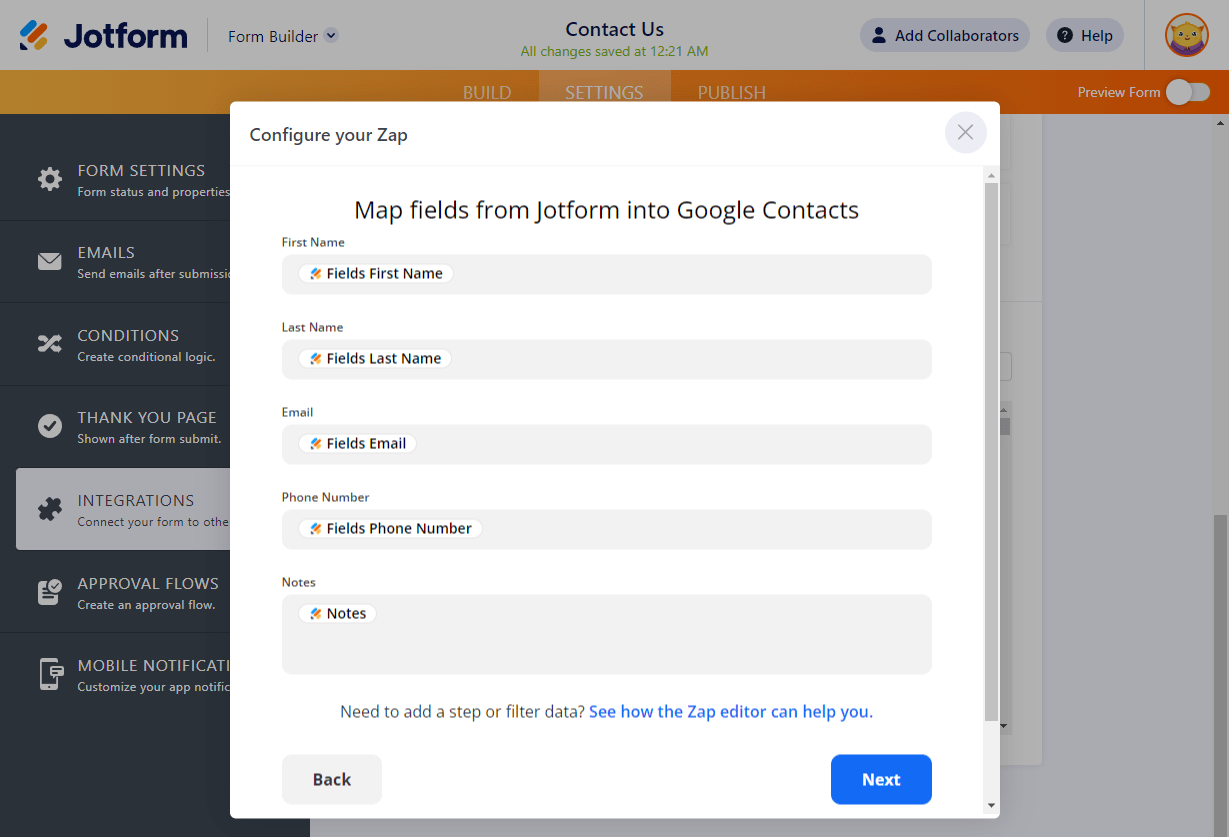Close the Configure your Zap dialog

[x=965, y=132]
